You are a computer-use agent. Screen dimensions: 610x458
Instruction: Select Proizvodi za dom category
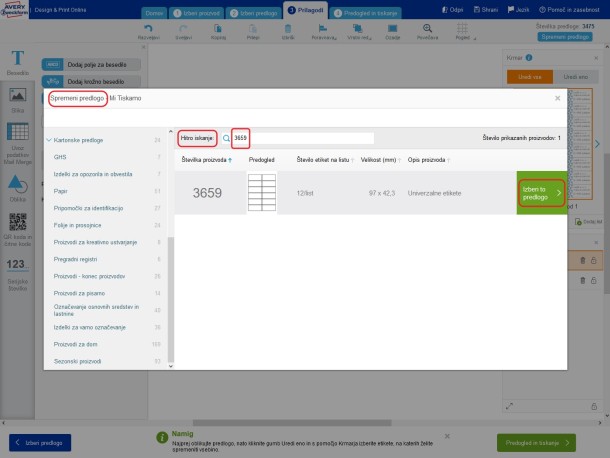coord(75,344)
